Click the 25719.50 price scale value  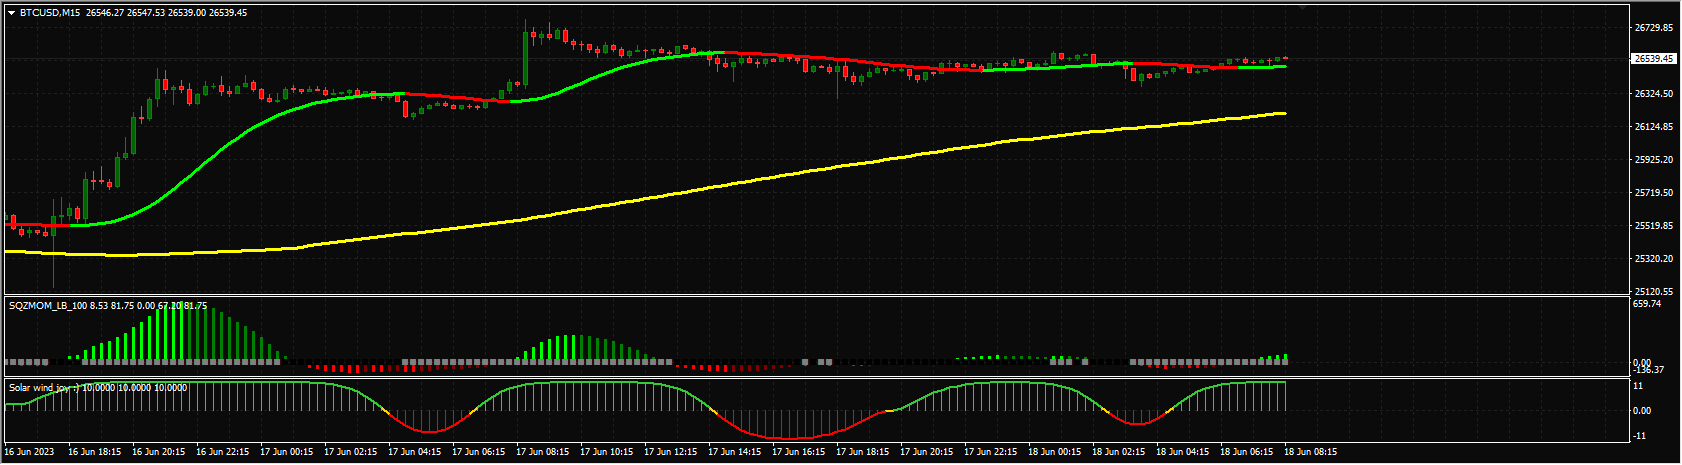1654,193
